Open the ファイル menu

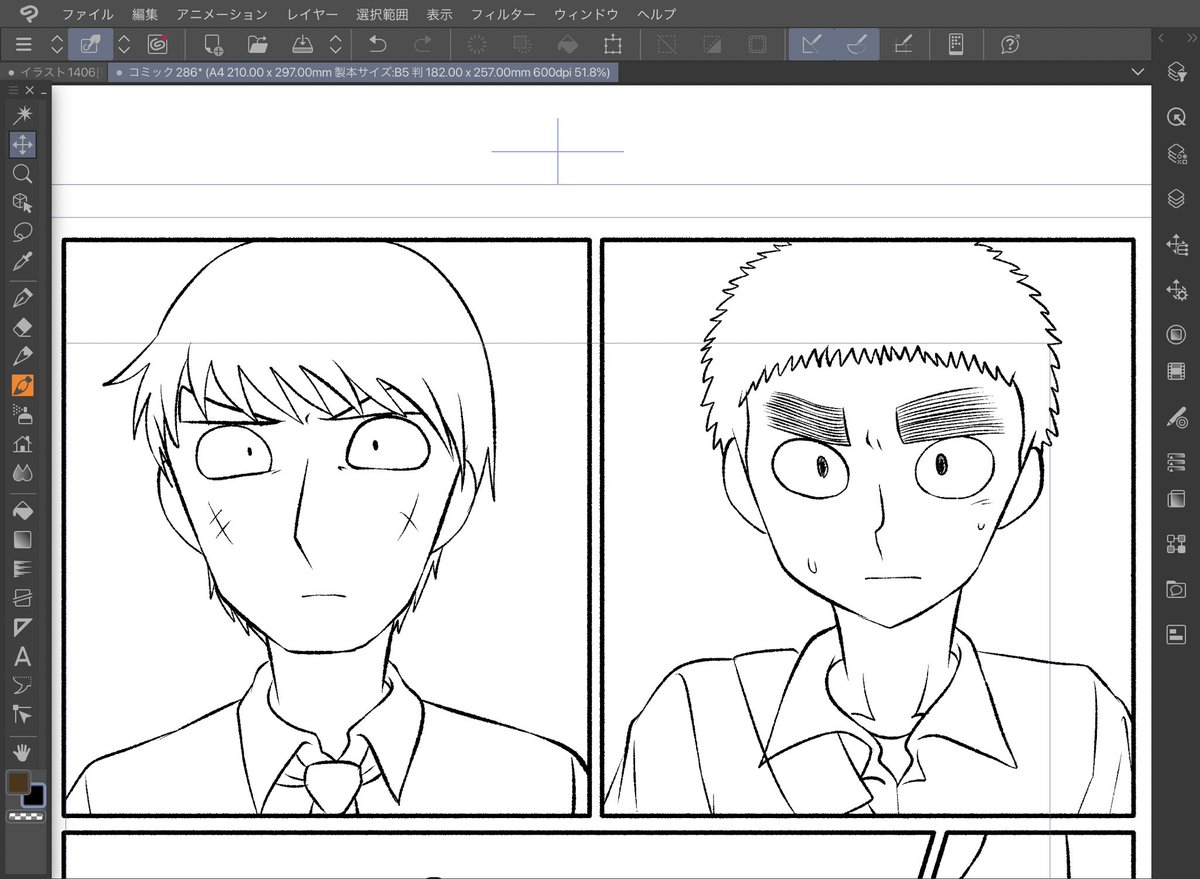point(87,14)
